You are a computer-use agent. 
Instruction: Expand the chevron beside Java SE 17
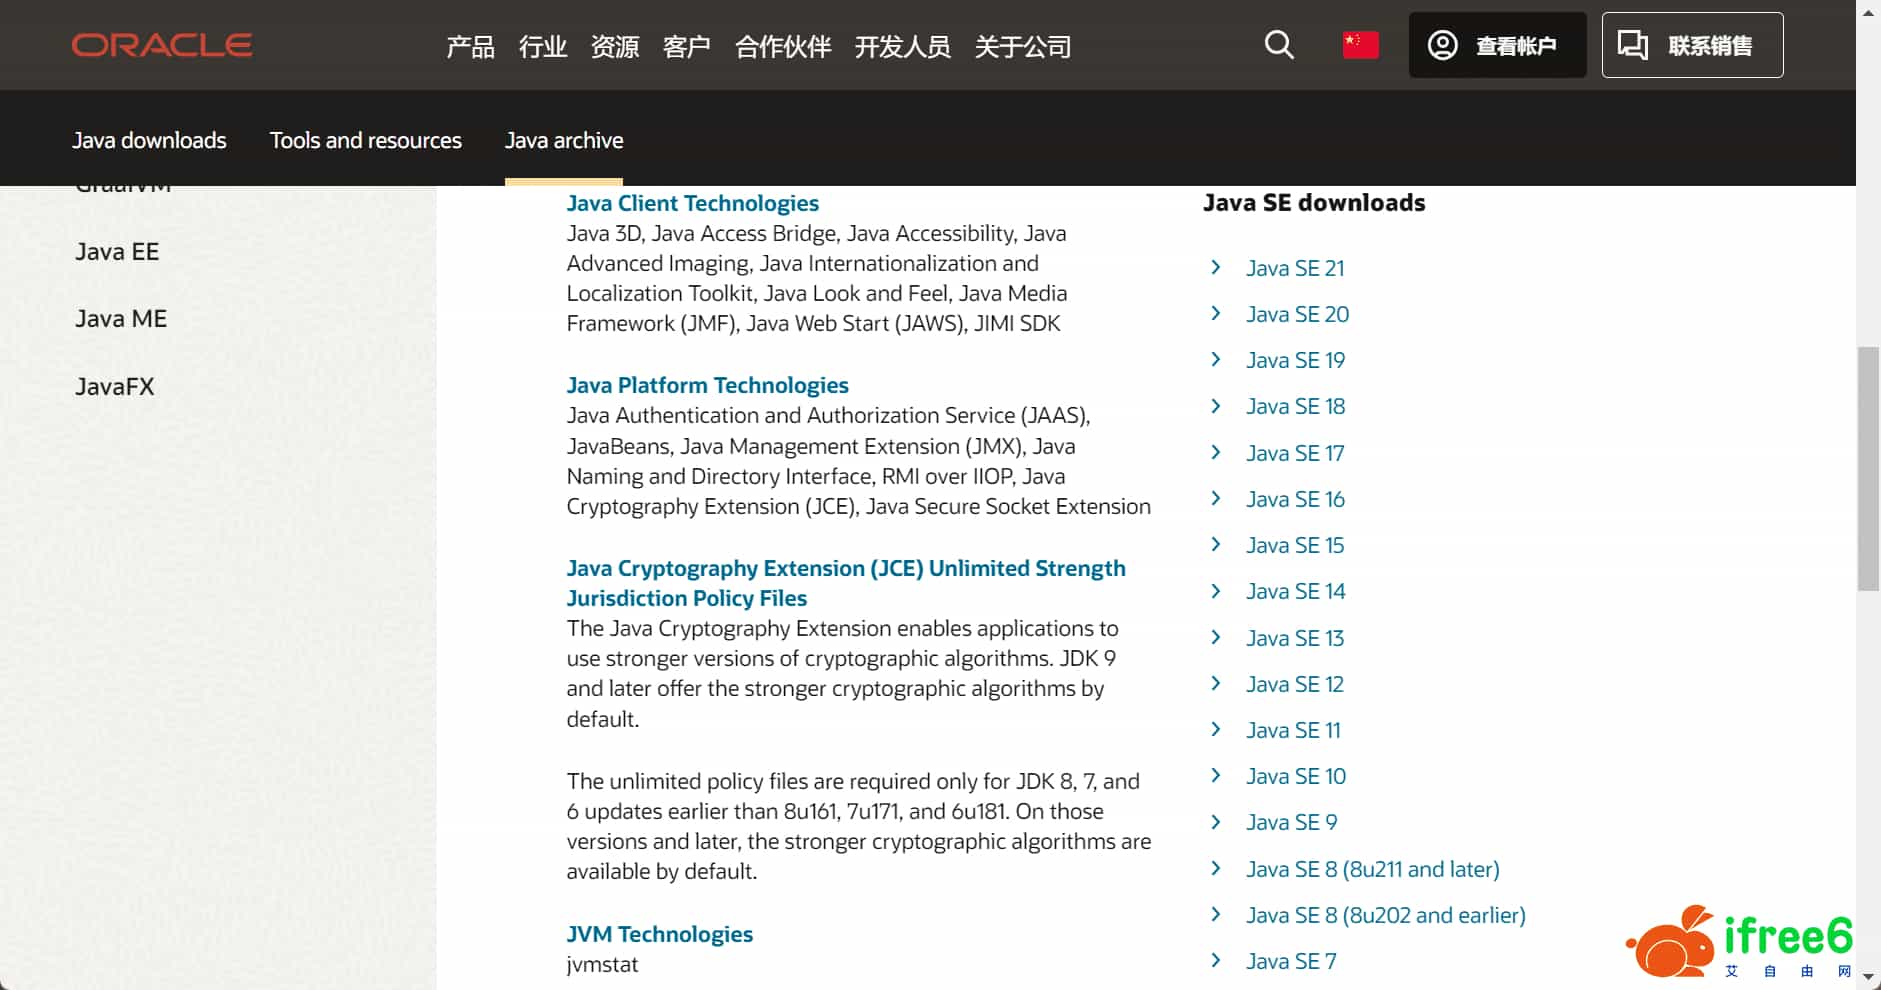[1216, 453]
